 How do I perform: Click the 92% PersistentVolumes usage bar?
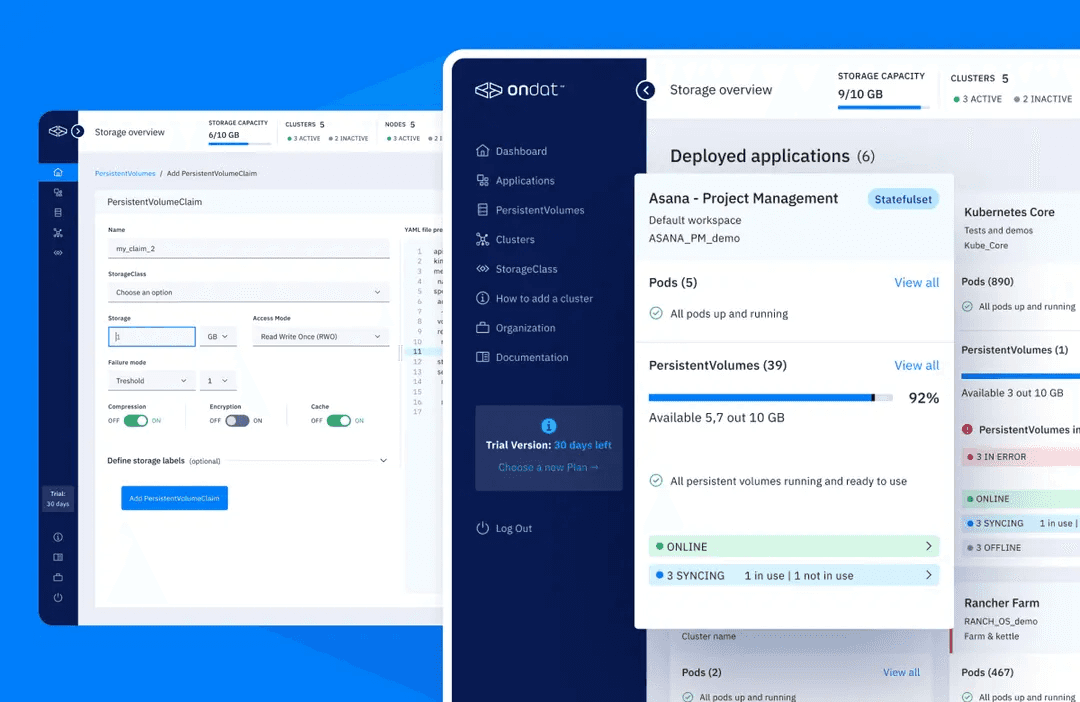[770, 398]
